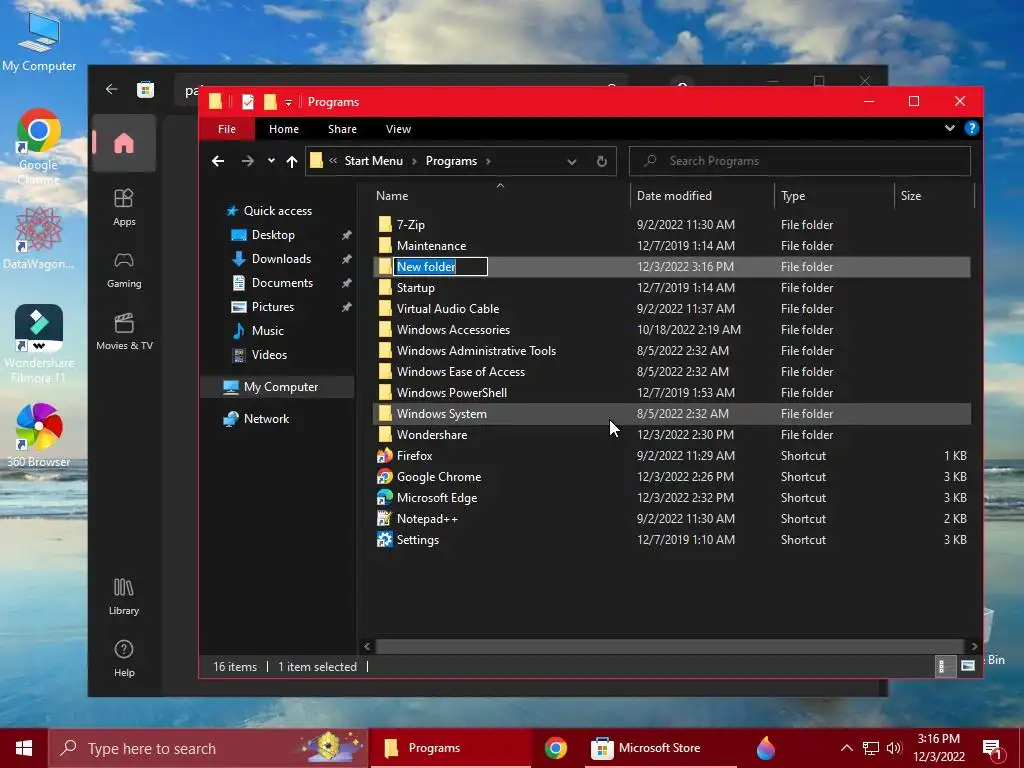This screenshot has height=768, width=1024.
Task: Open Desktop in the navigation pane
Action: (x=273, y=235)
